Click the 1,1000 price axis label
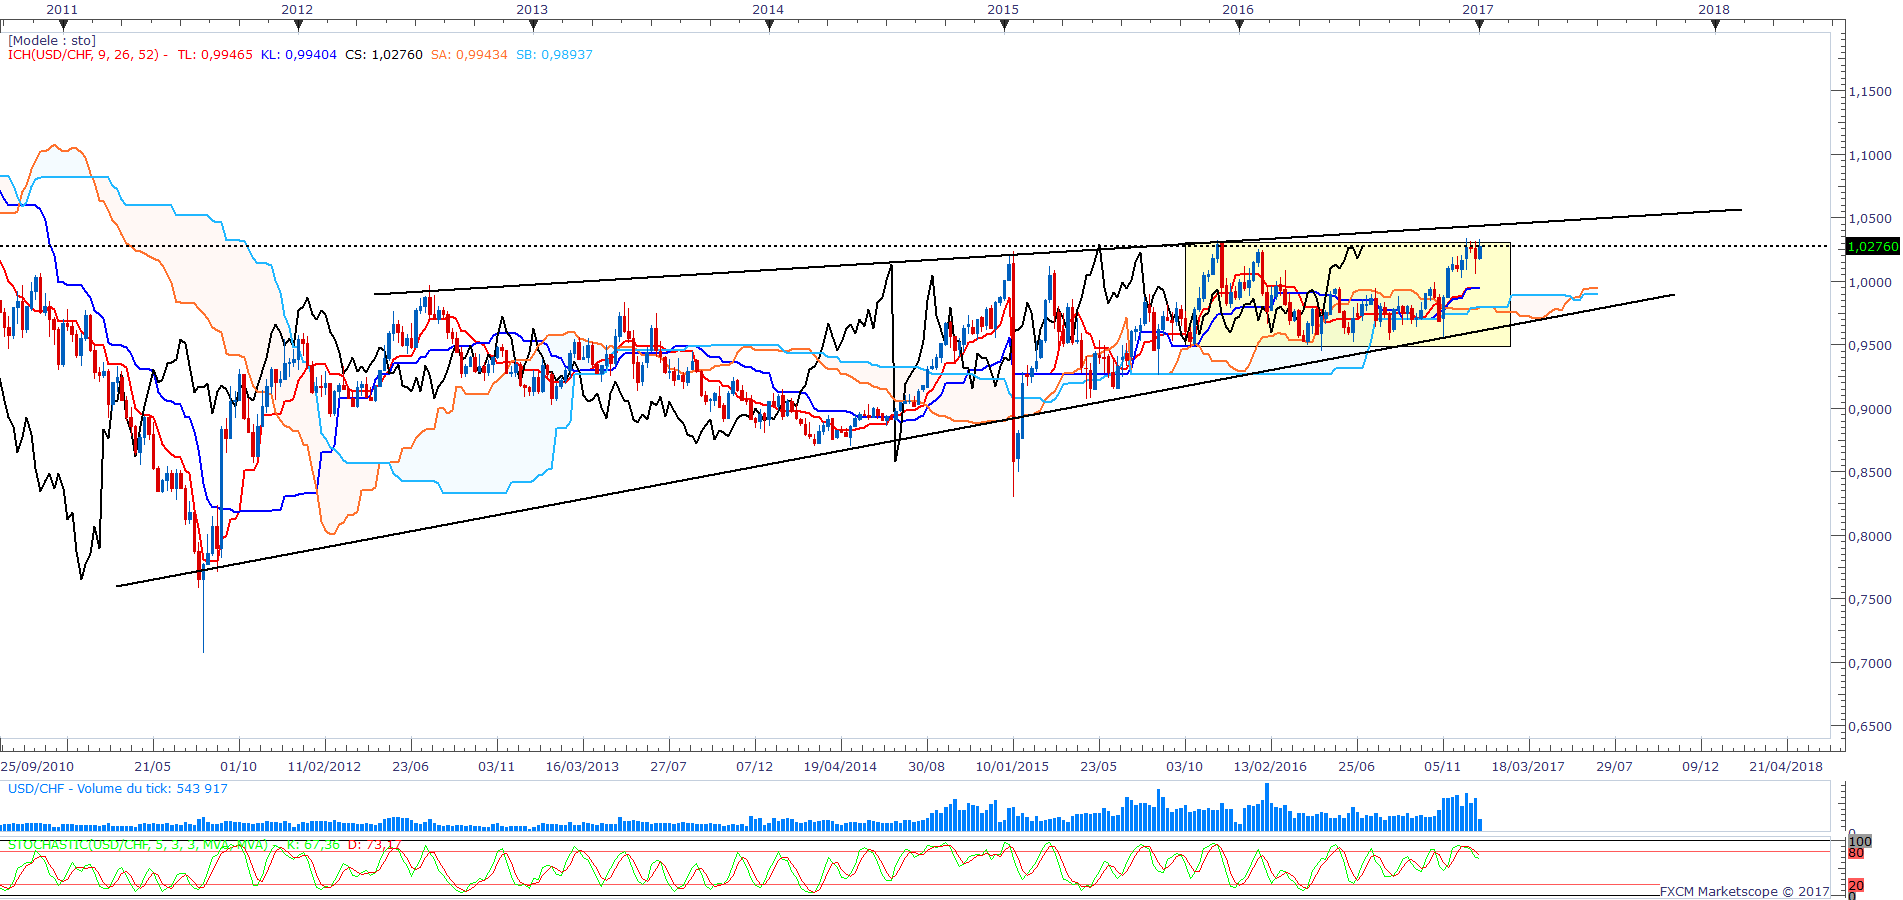This screenshot has width=1903, height=900. point(1870,155)
